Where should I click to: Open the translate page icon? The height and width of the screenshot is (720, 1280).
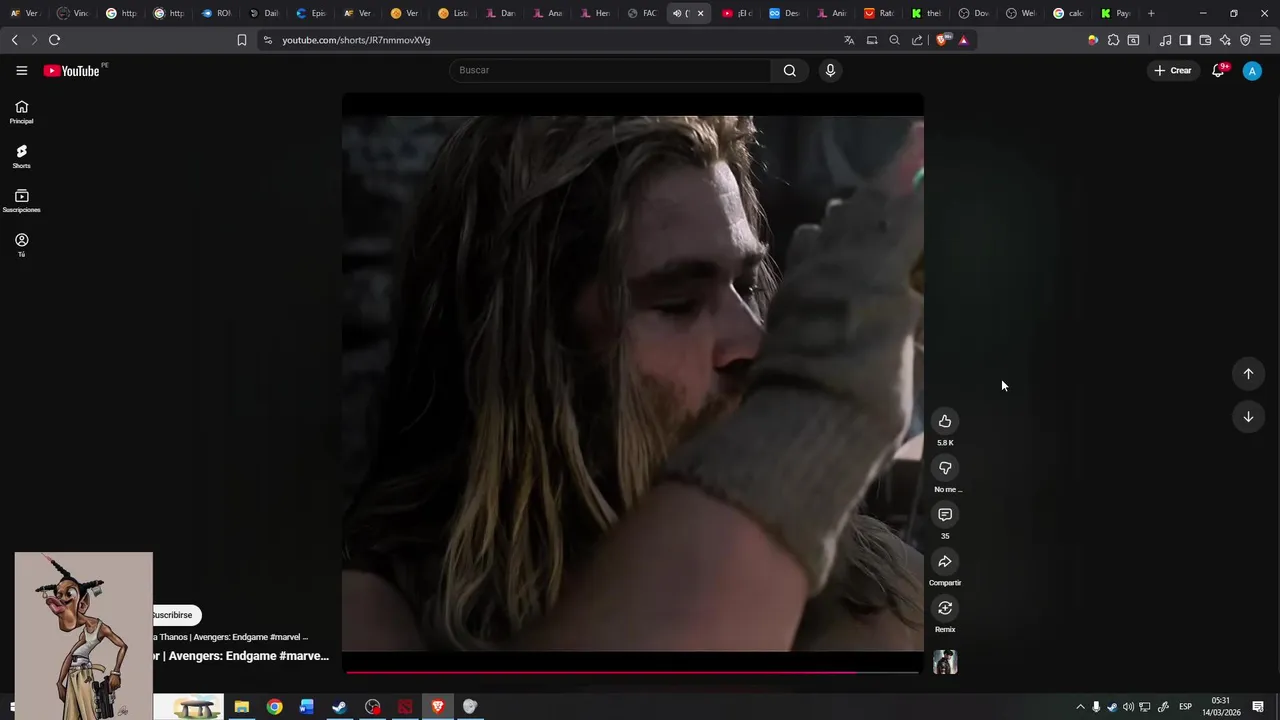(849, 40)
